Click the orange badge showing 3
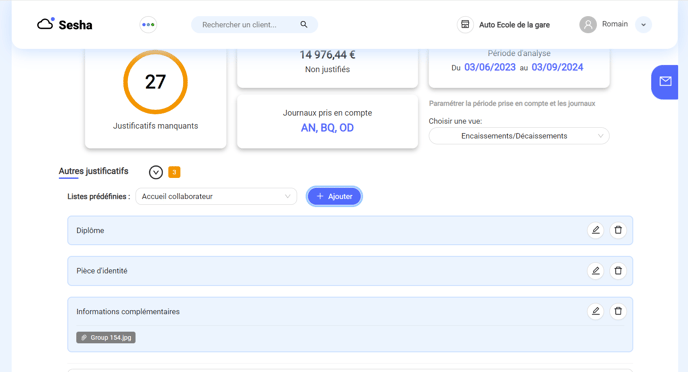688x372 pixels. (x=174, y=172)
